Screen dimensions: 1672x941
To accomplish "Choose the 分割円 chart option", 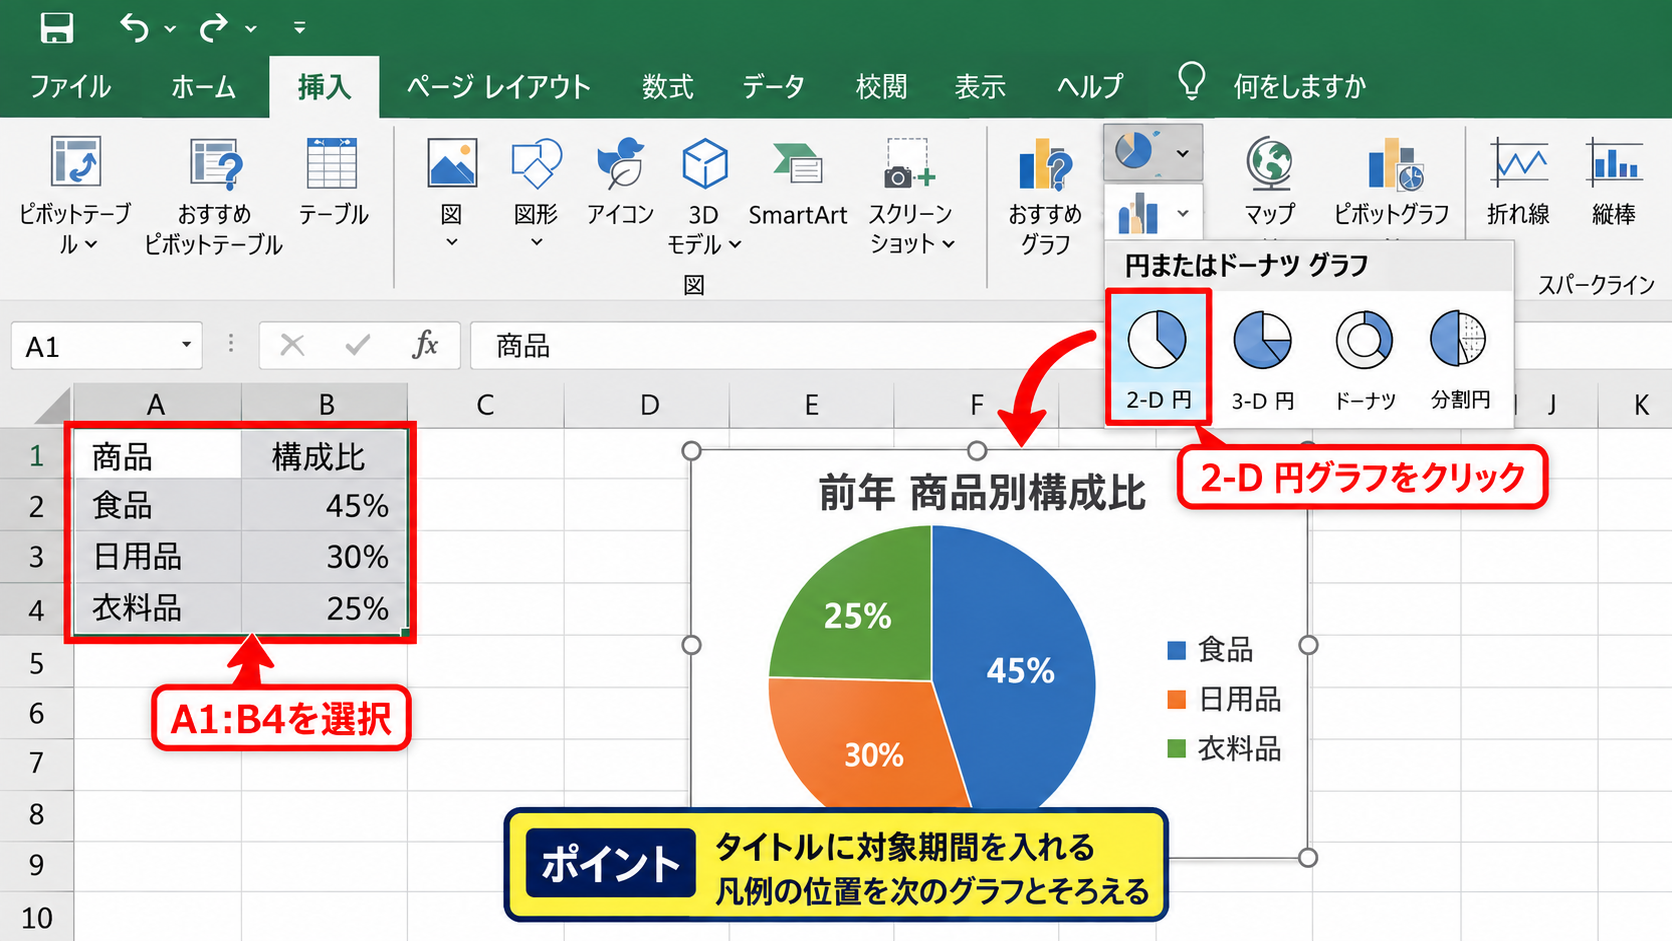I will (1460, 358).
